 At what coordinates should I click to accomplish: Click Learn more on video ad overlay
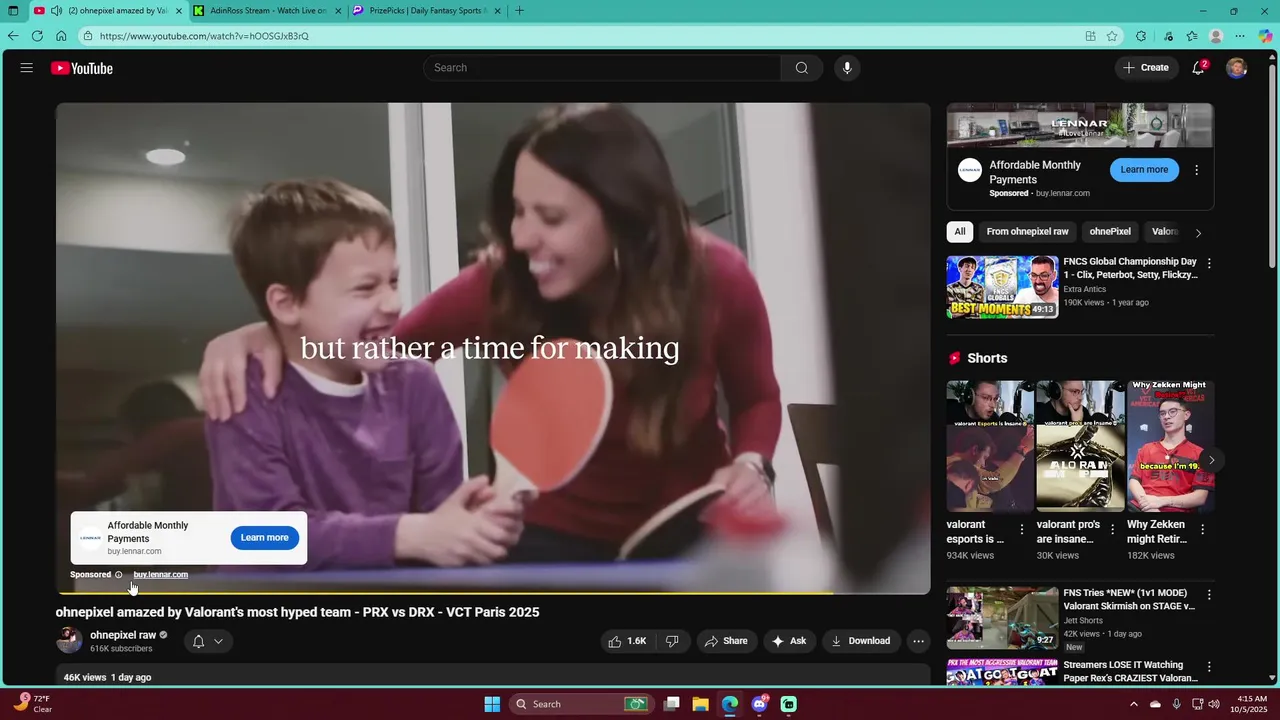(265, 538)
